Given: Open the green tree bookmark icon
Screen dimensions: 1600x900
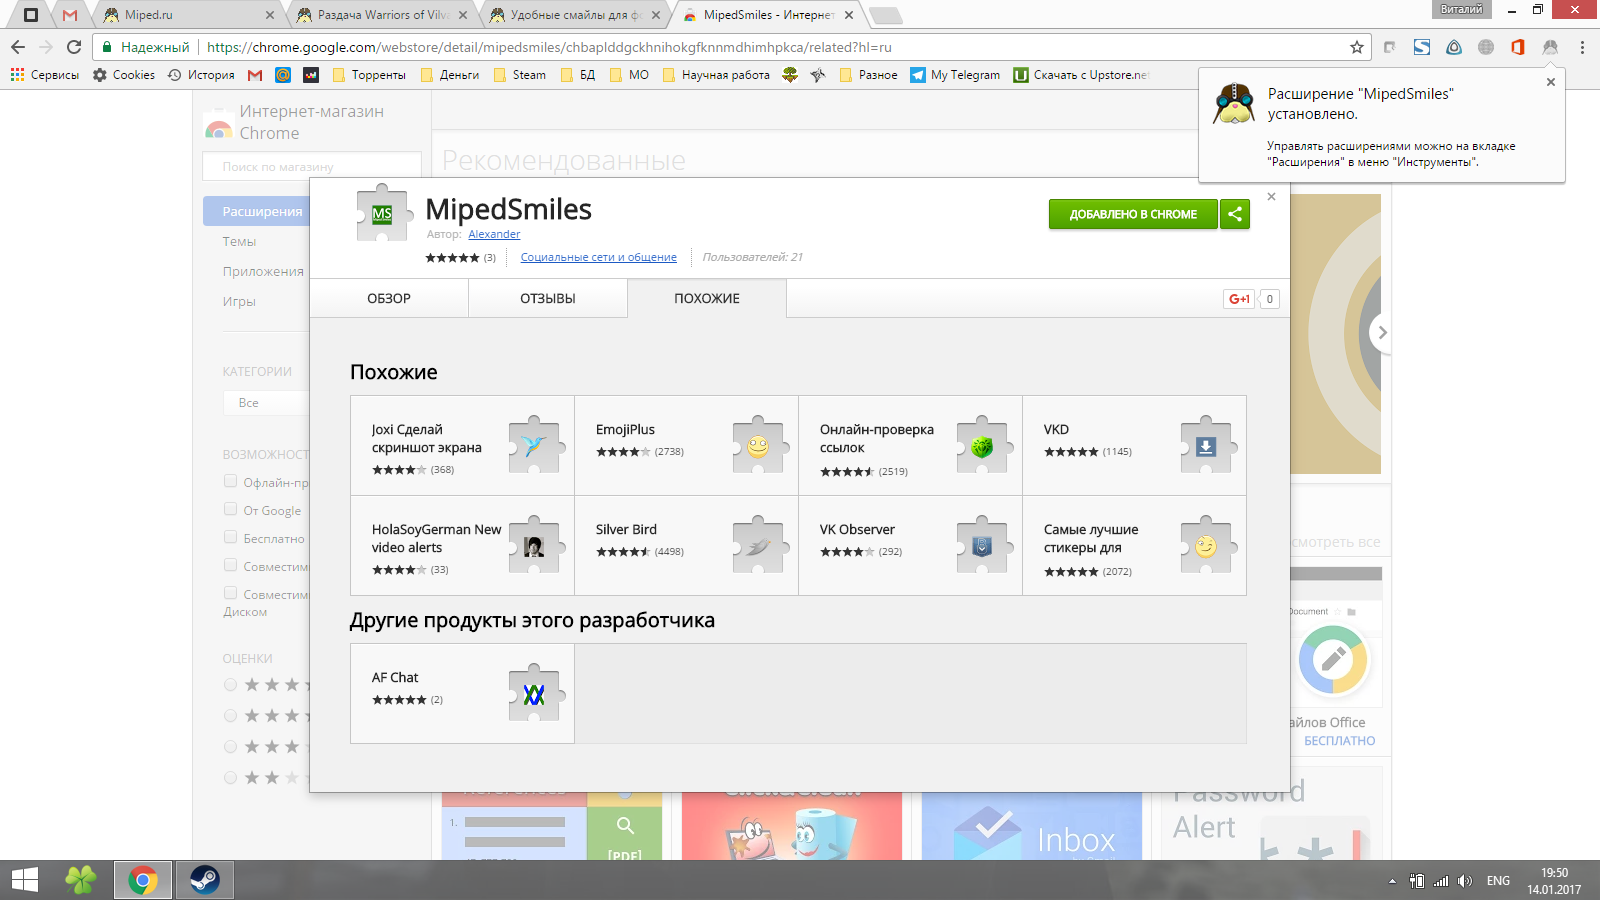Looking at the screenshot, I should tap(790, 75).
